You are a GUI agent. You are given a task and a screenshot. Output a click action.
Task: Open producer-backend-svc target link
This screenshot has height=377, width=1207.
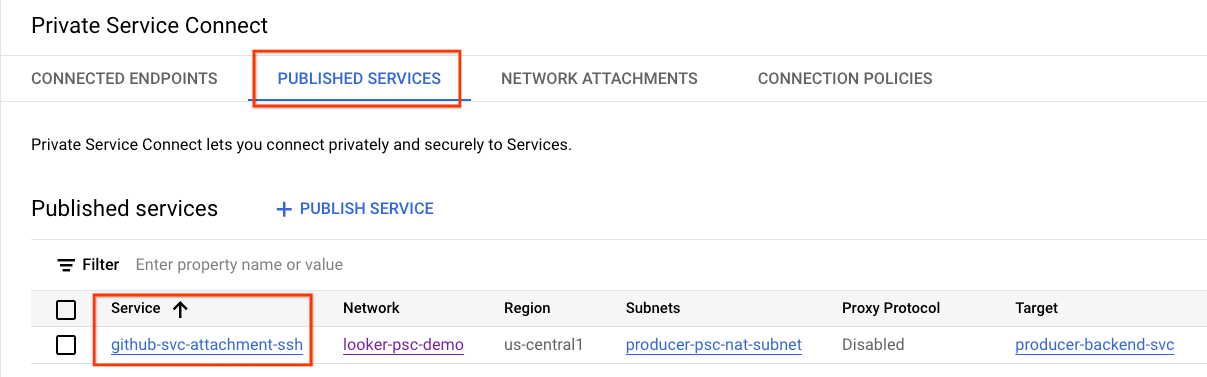(1094, 345)
